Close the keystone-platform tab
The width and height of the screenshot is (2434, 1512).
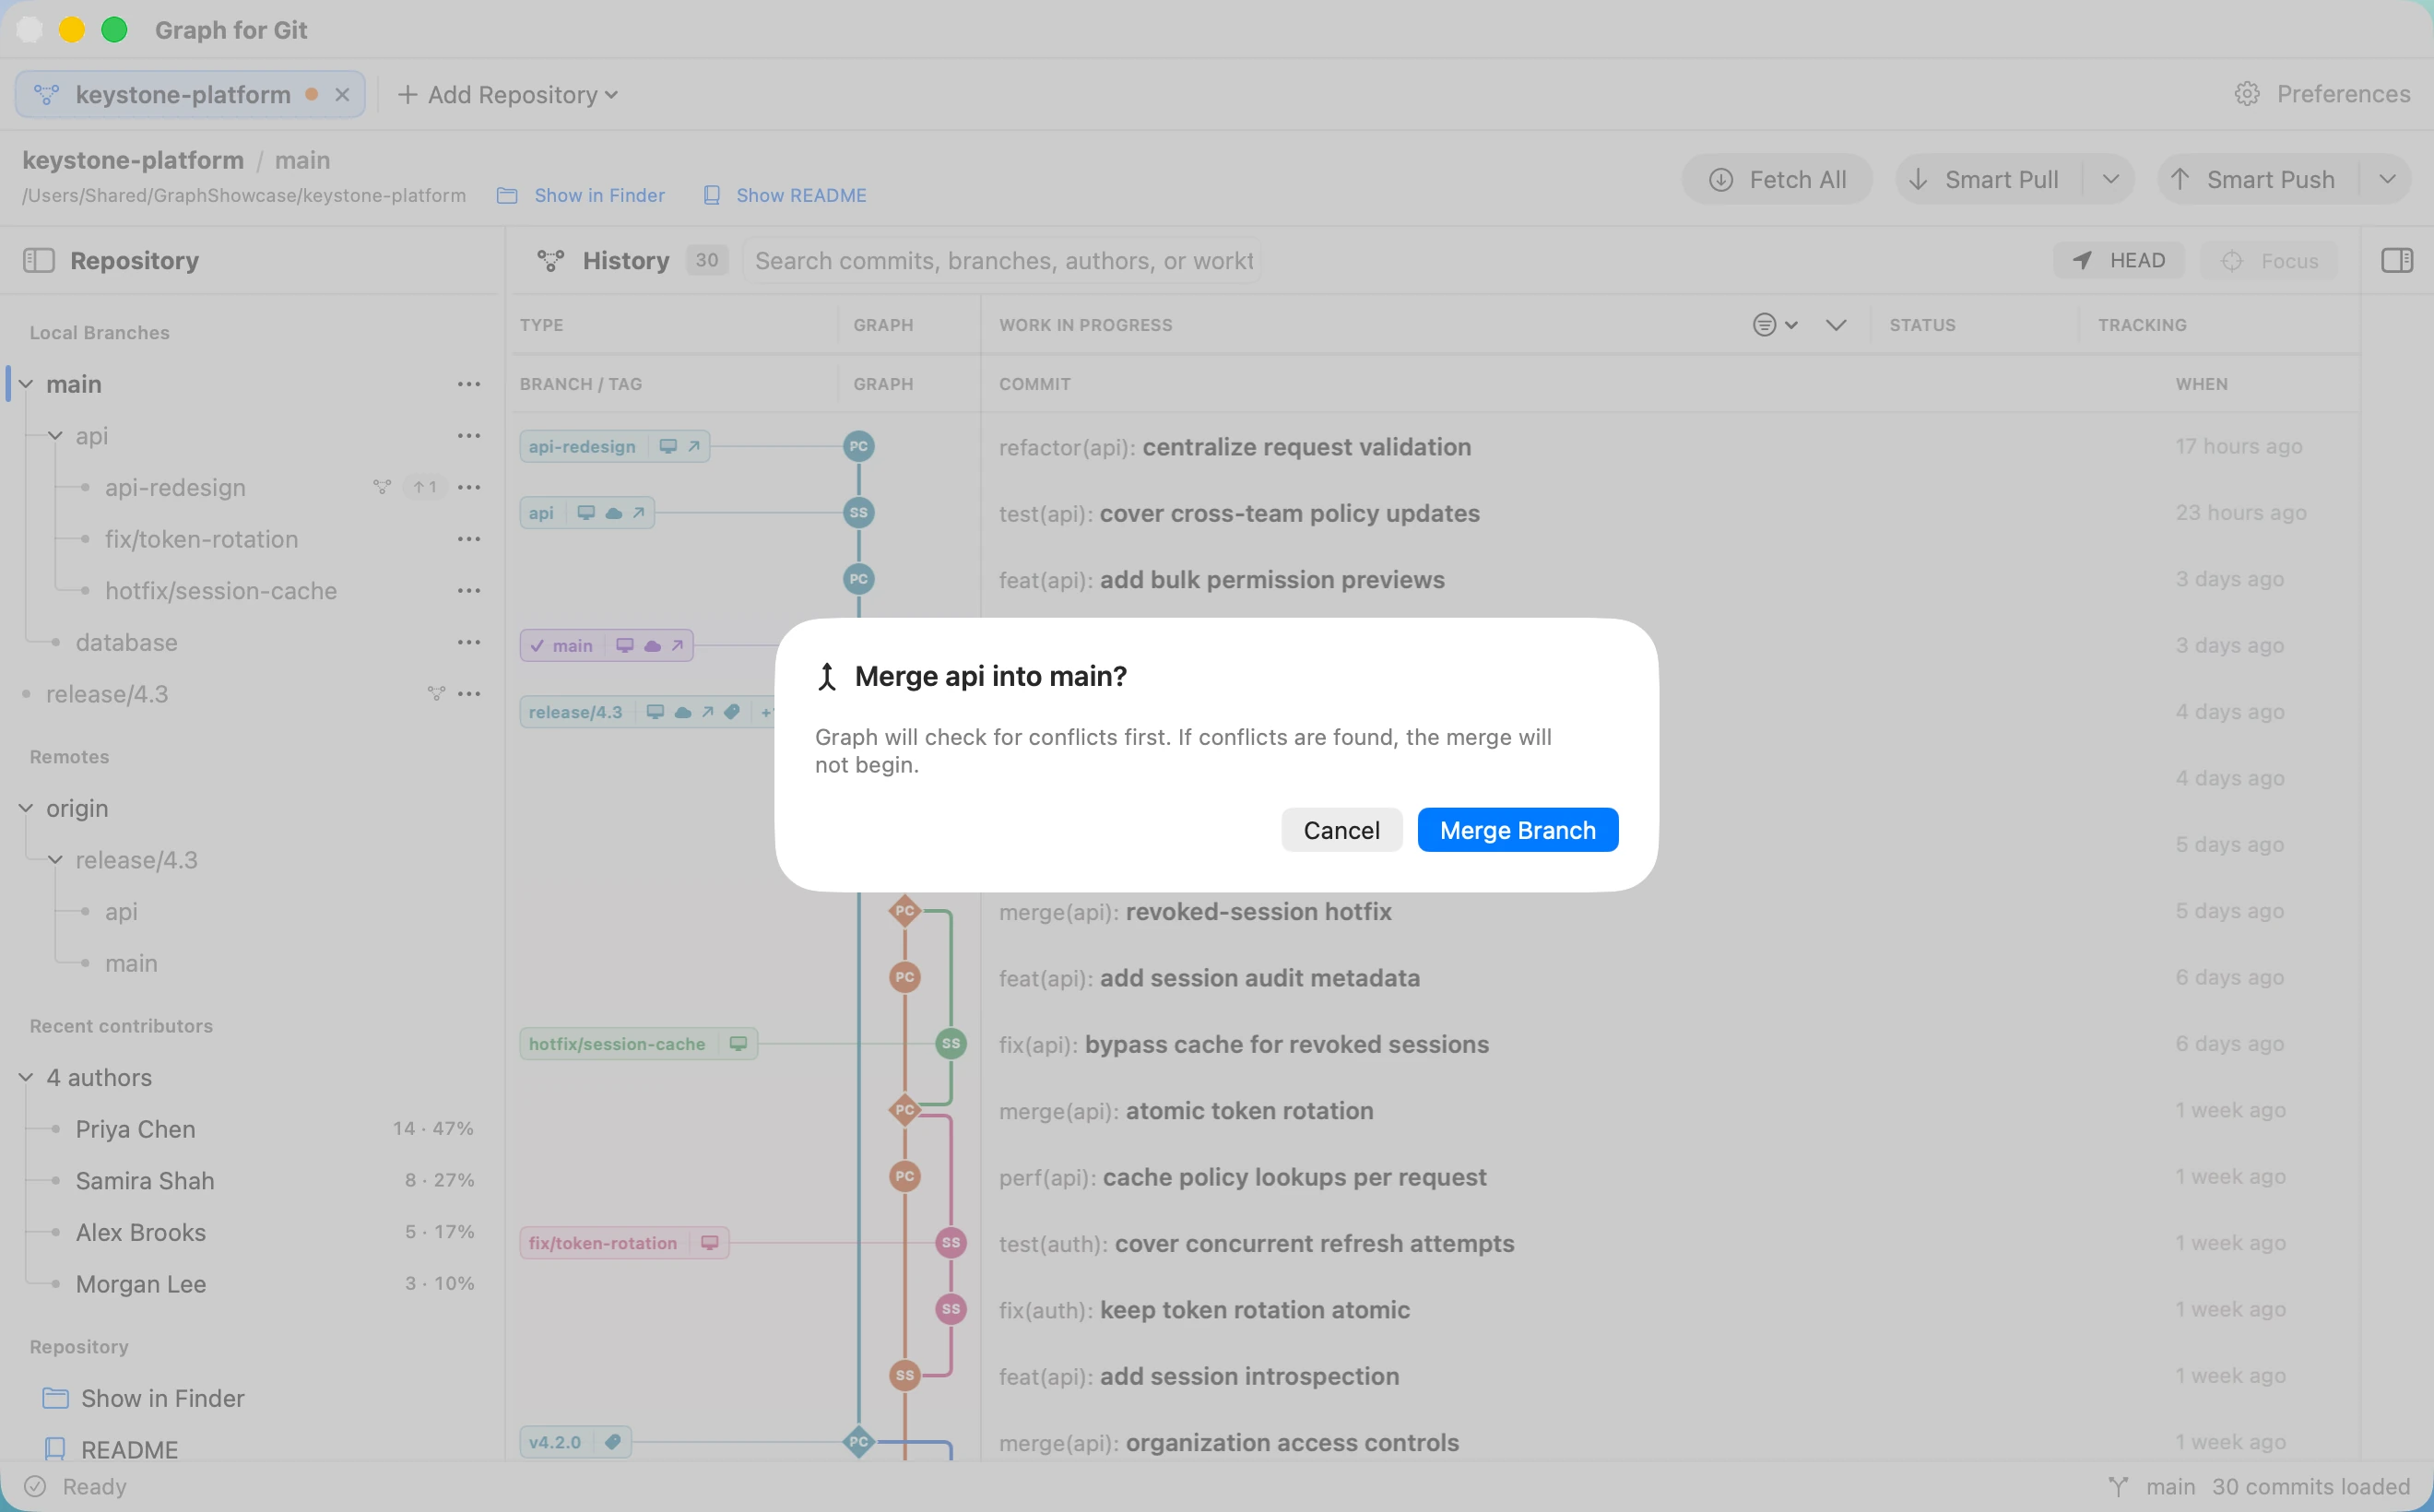pyautogui.click(x=342, y=95)
